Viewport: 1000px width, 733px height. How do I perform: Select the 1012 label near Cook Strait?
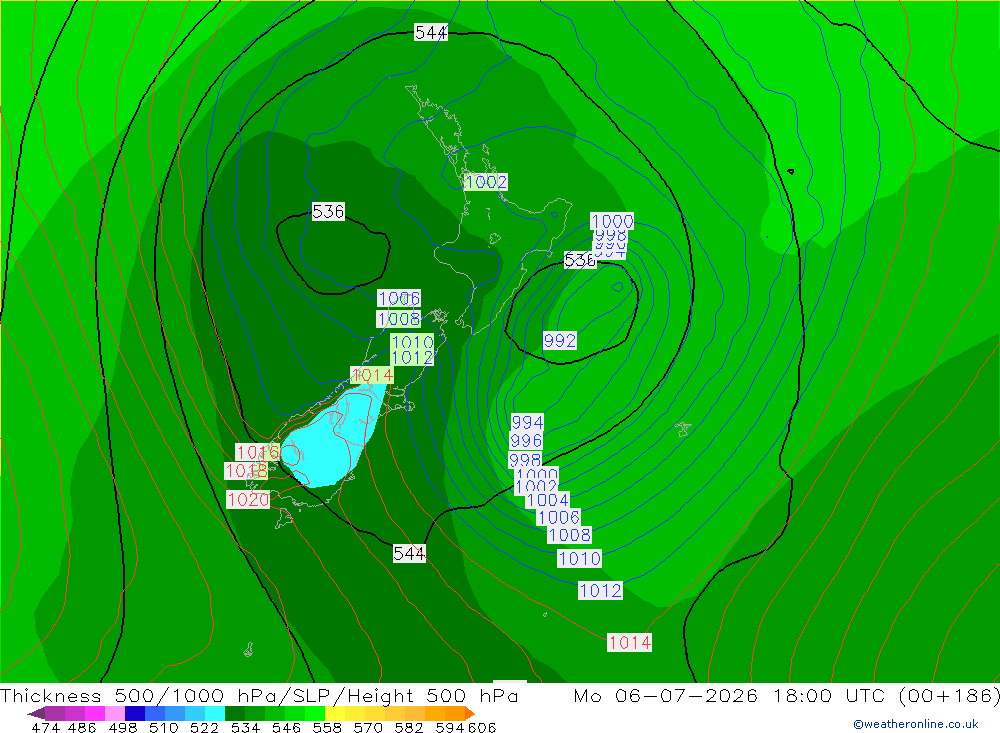(412, 358)
